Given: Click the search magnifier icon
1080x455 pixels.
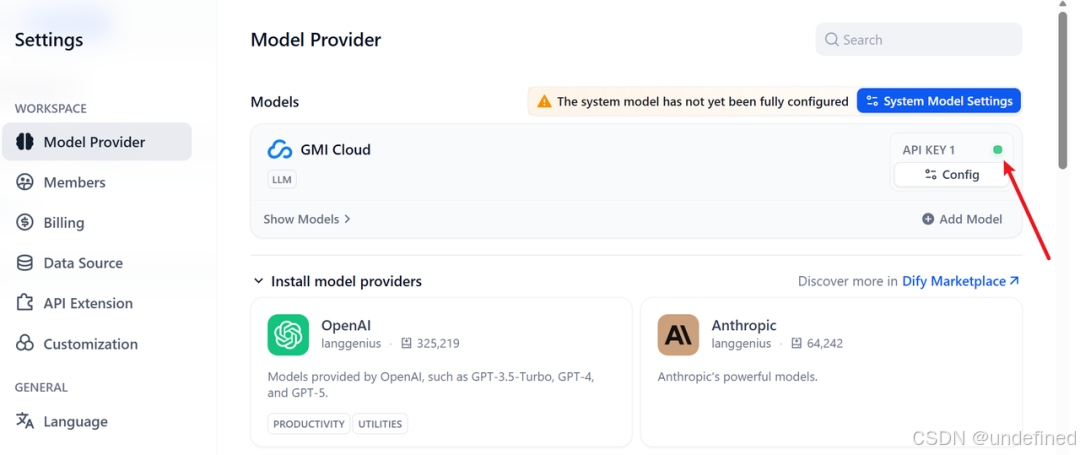Looking at the screenshot, I should [x=832, y=40].
